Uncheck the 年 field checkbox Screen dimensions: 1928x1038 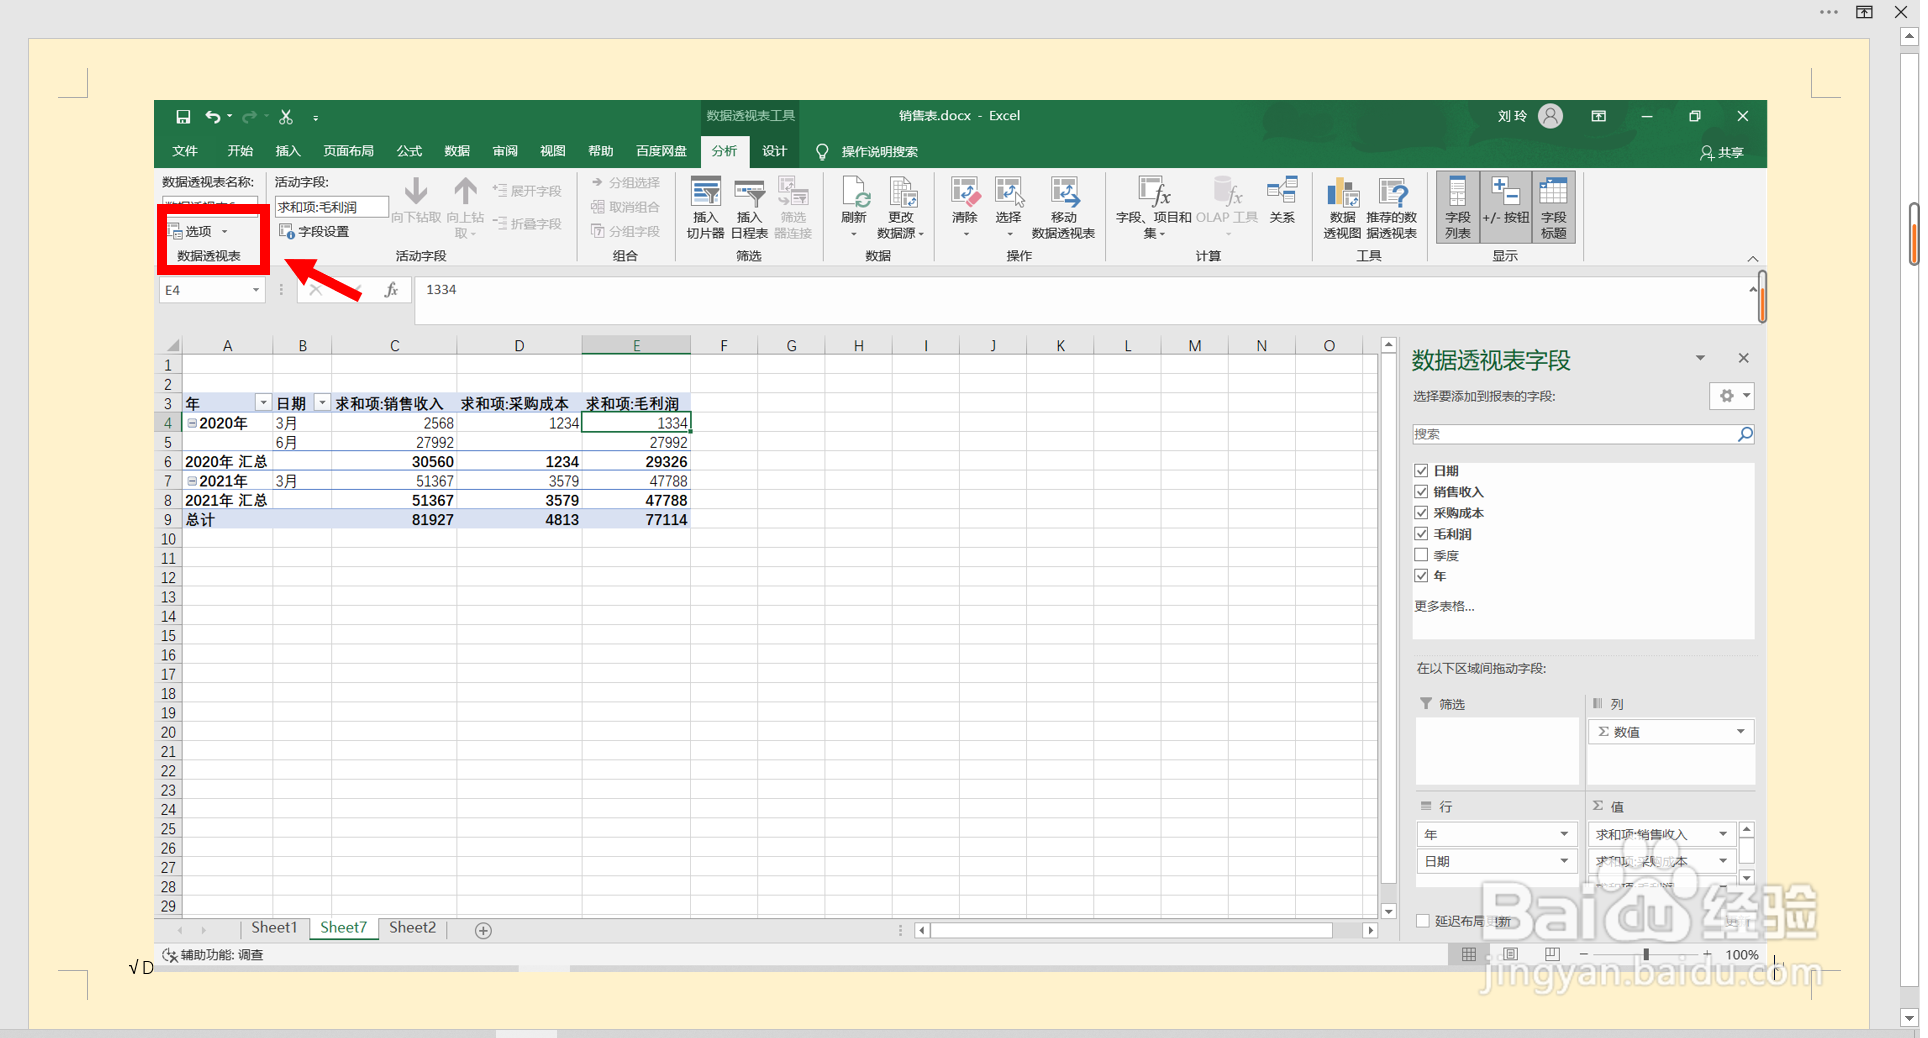tap(1421, 576)
